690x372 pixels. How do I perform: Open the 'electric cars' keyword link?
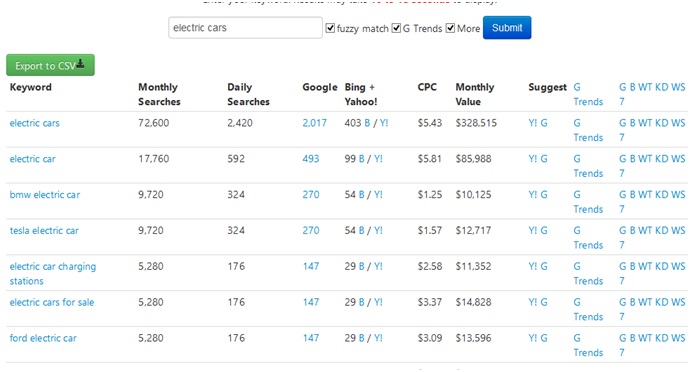[34, 123]
